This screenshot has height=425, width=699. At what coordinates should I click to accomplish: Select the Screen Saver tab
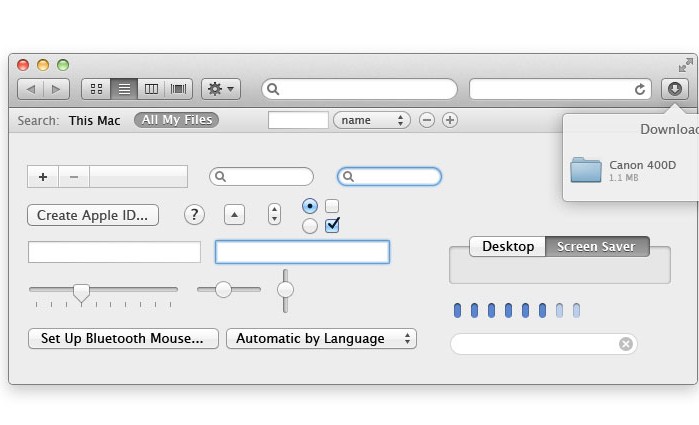(597, 247)
